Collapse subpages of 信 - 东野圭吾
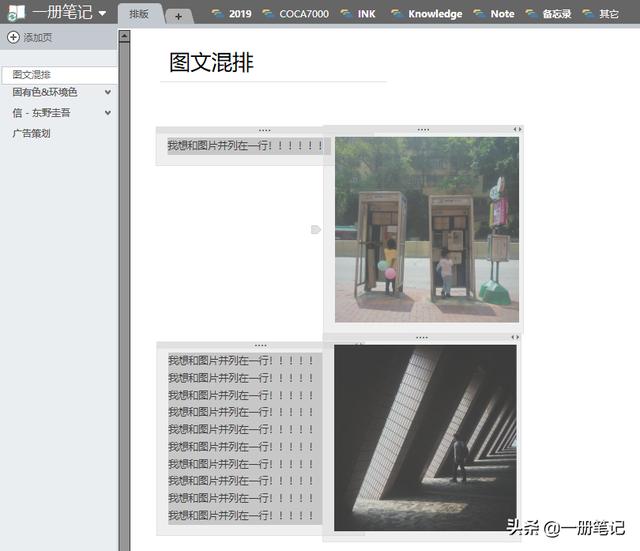640x551 pixels. point(108,113)
